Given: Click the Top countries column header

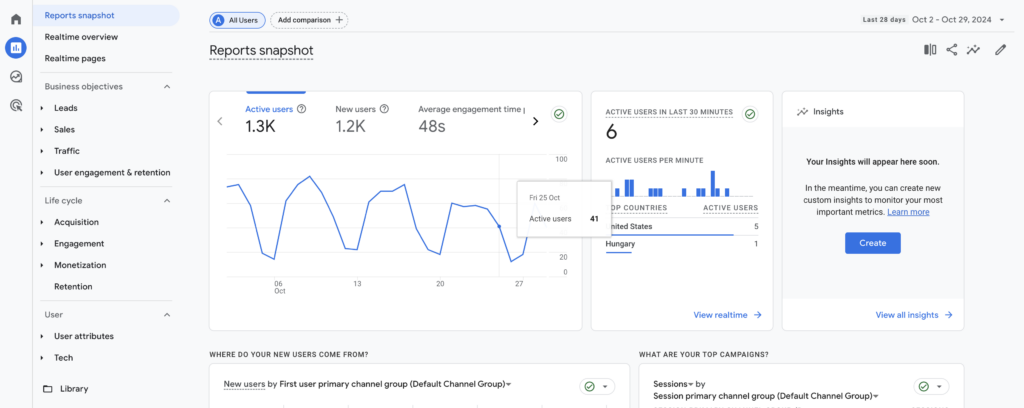Looking at the screenshot, I should 637,208.
